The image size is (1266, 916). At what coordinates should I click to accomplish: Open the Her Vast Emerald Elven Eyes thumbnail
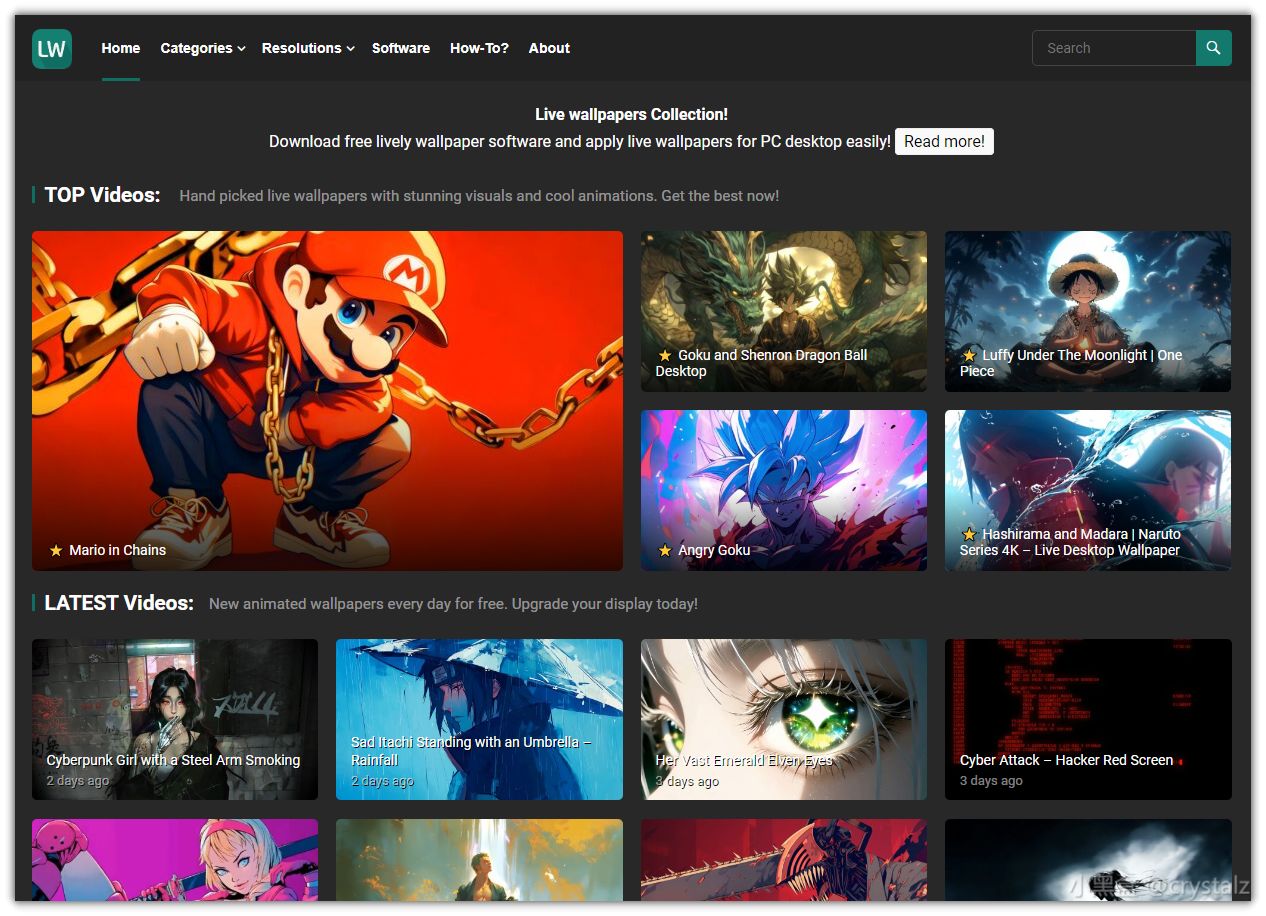[x=784, y=719]
